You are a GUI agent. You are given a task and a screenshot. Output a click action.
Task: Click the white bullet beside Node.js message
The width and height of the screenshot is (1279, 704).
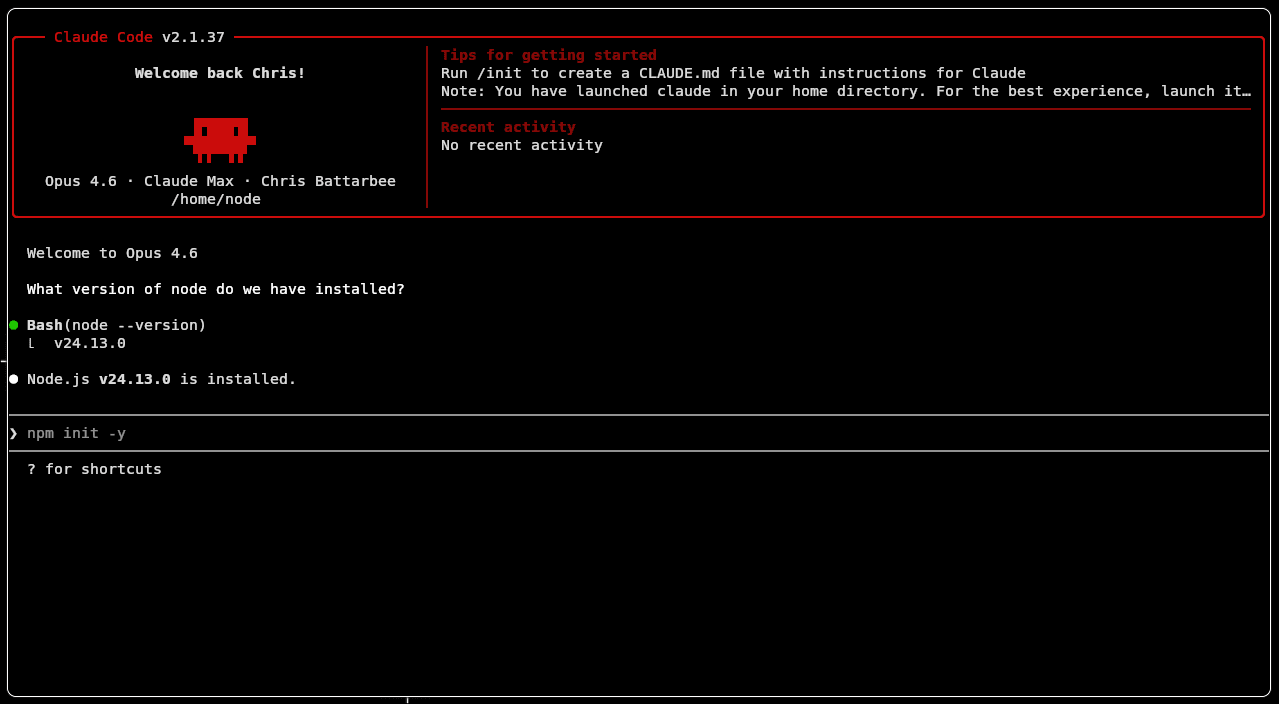pos(13,378)
